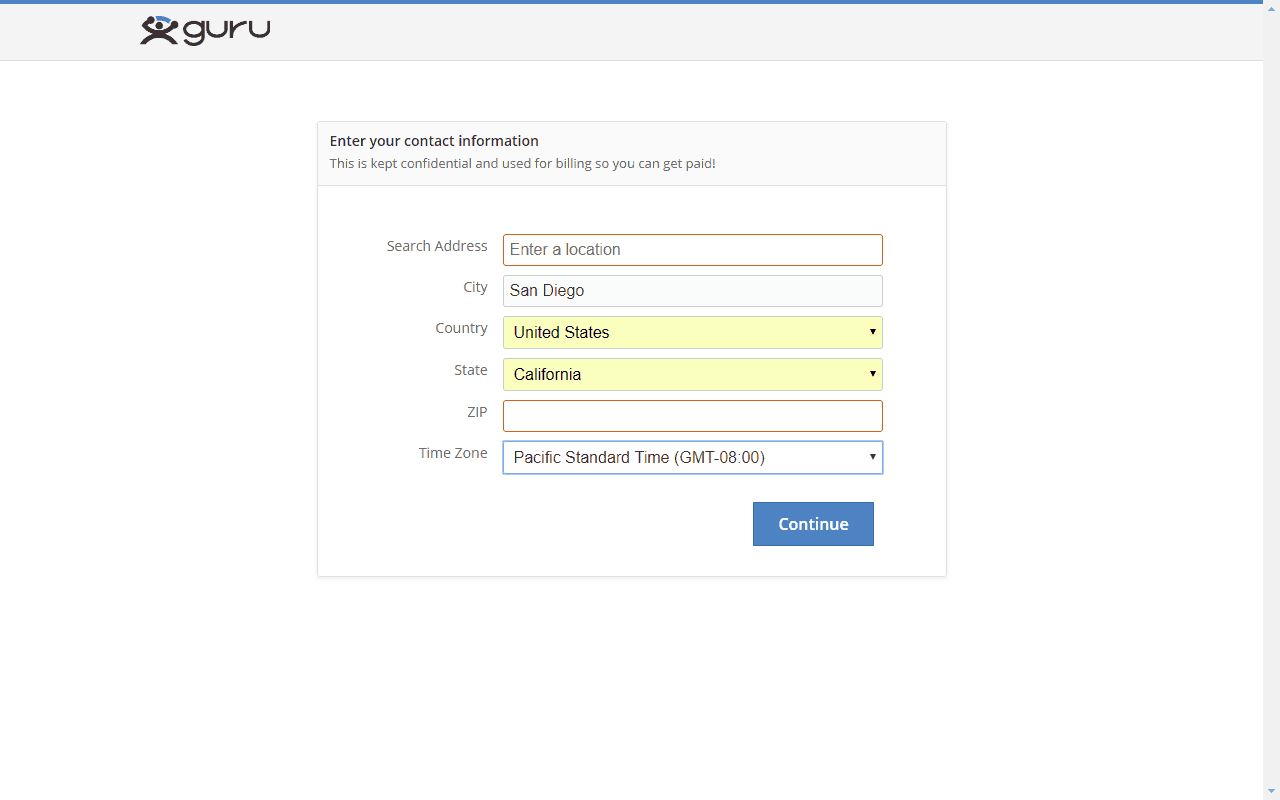The image size is (1280, 800).
Task: Open the Time Zone dropdown list
Action: pos(693,457)
